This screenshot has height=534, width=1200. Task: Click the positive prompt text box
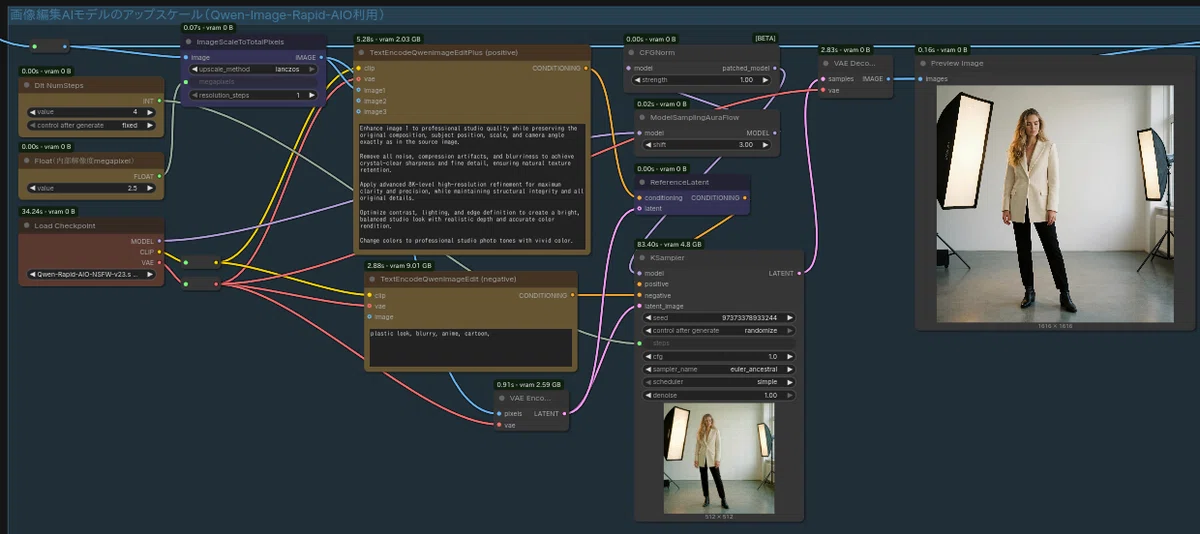coord(471,186)
